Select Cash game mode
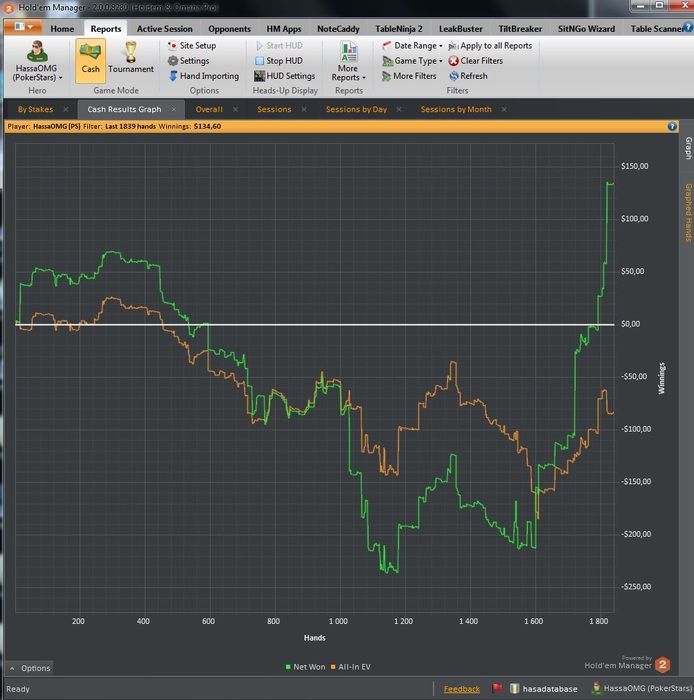This screenshot has width=694, height=700. 91,61
